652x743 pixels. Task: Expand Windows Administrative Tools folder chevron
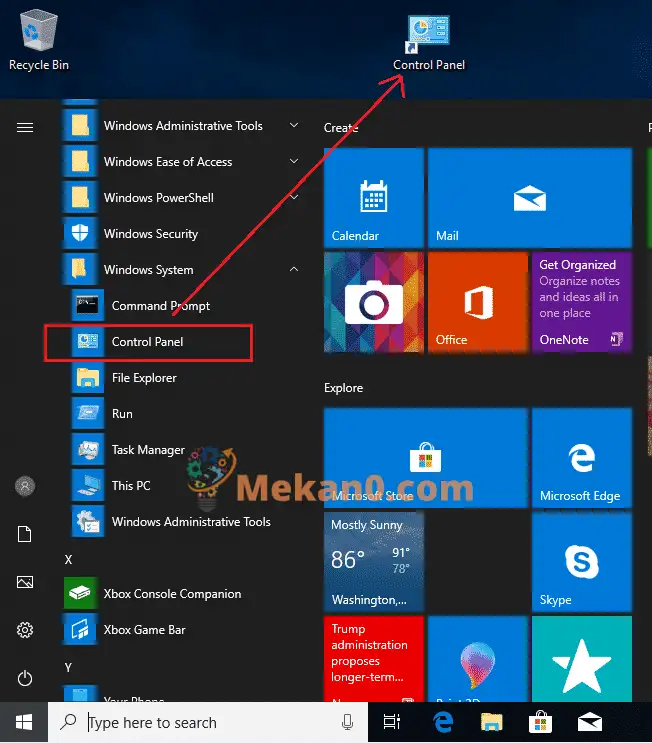coord(294,125)
